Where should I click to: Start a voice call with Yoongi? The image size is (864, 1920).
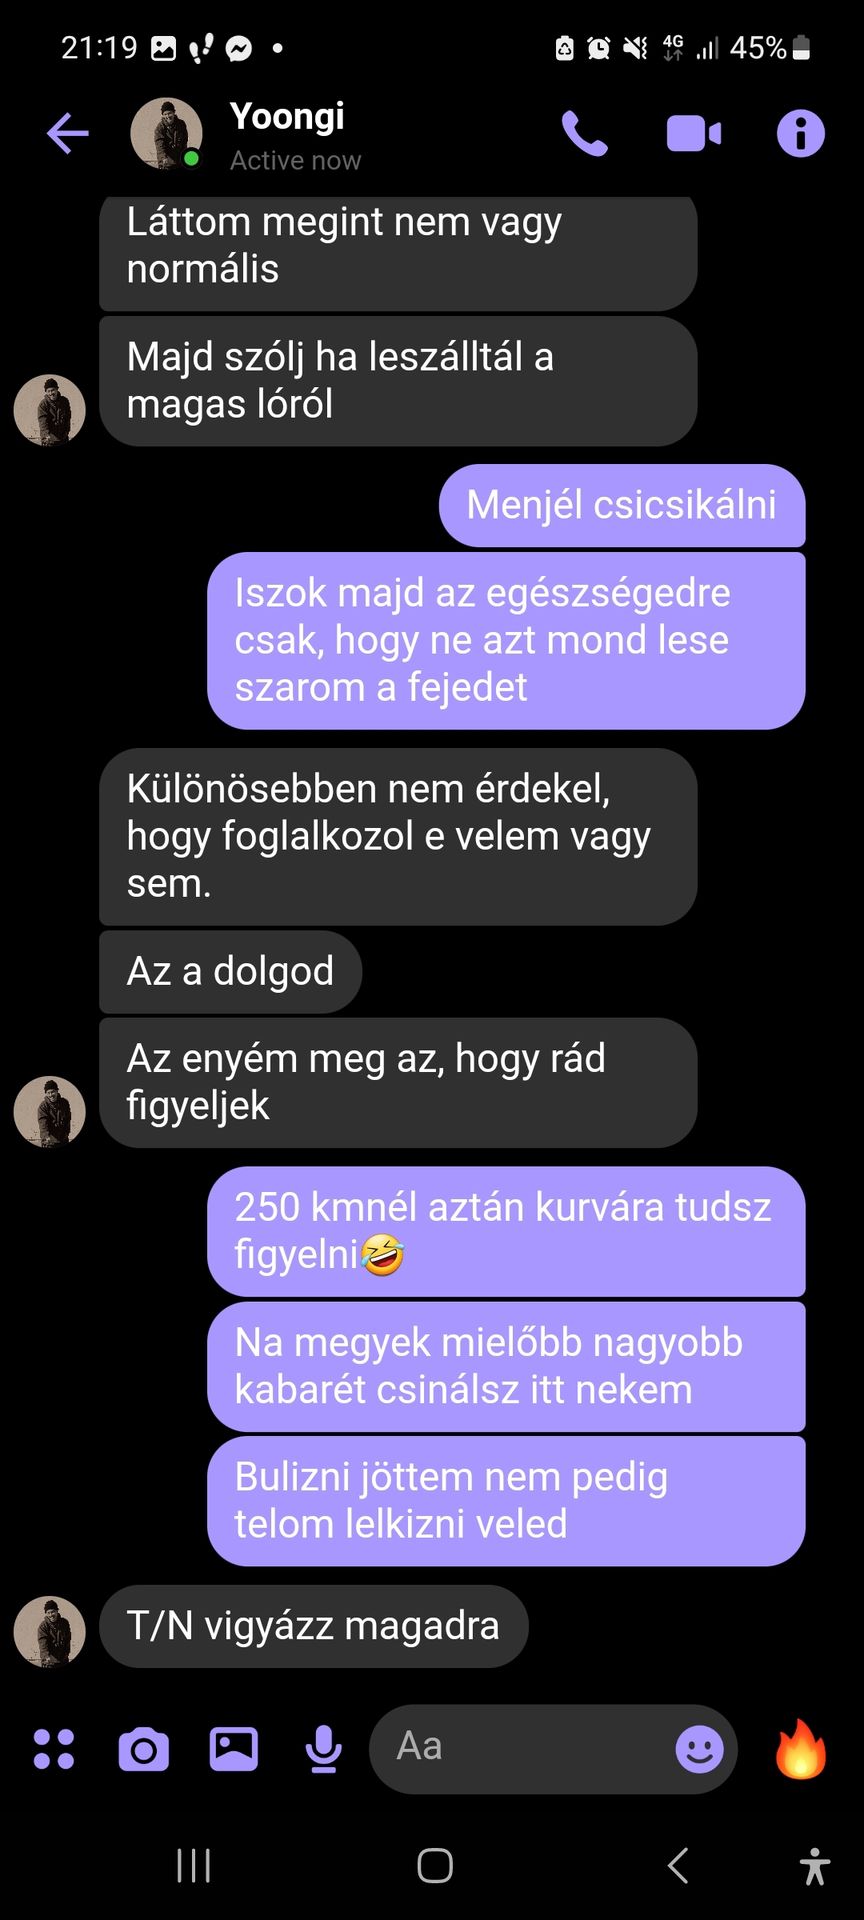(x=585, y=133)
